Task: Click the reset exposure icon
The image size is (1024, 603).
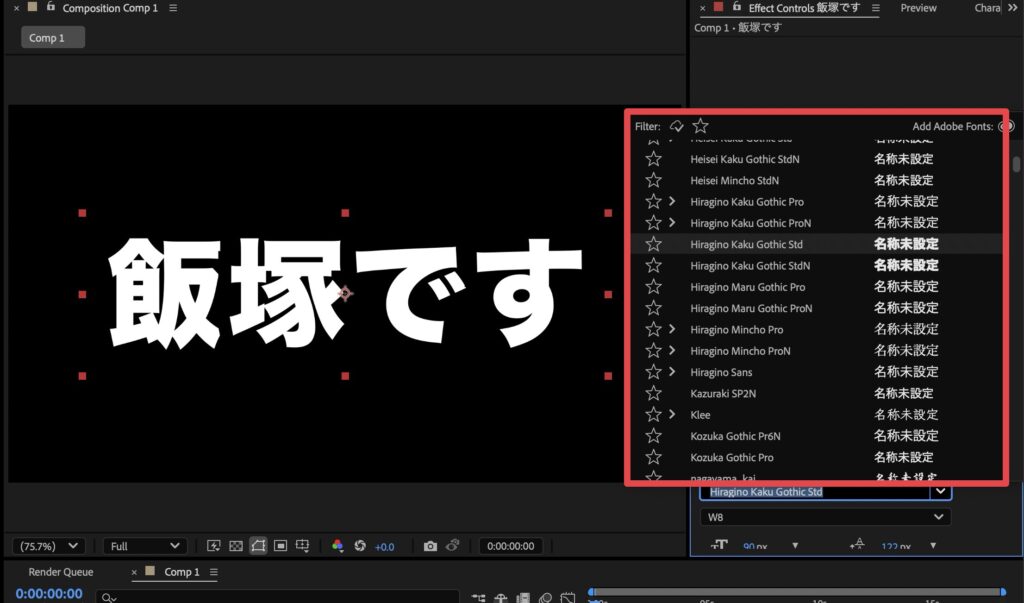Action: 360,546
